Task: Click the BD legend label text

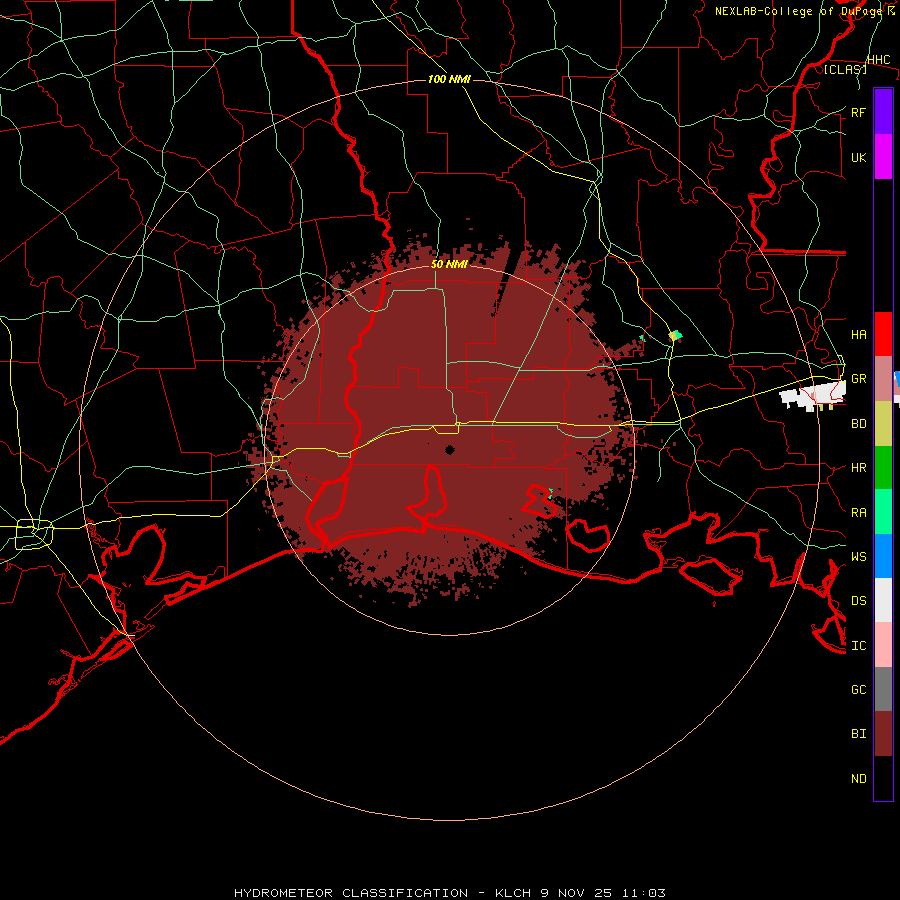Action: click(x=859, y=424)
